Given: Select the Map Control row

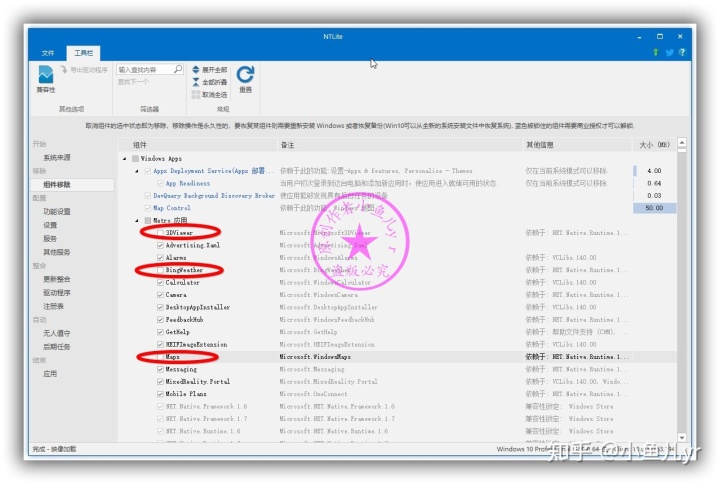Looking at the screenshot, I should pyautogui.click(x=397, y=208).
